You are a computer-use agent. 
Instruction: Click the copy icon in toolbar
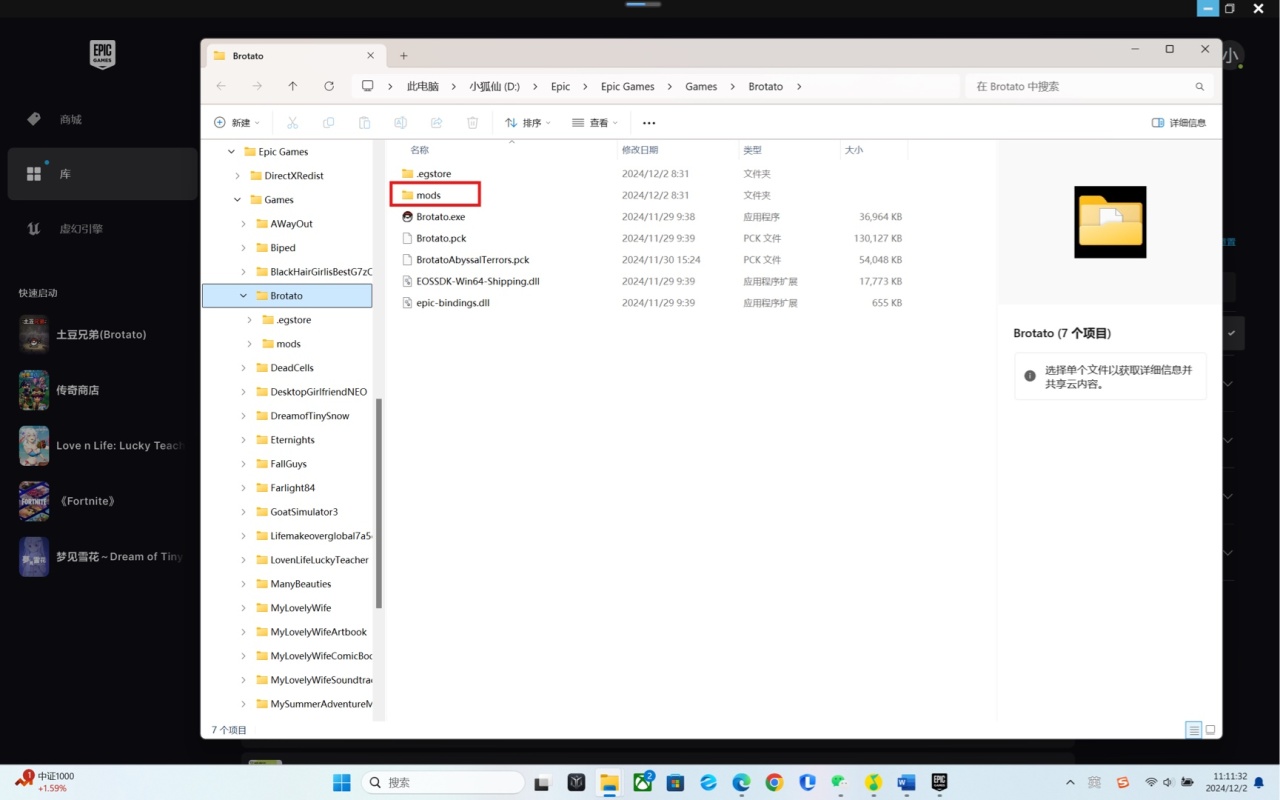point(329,123)
